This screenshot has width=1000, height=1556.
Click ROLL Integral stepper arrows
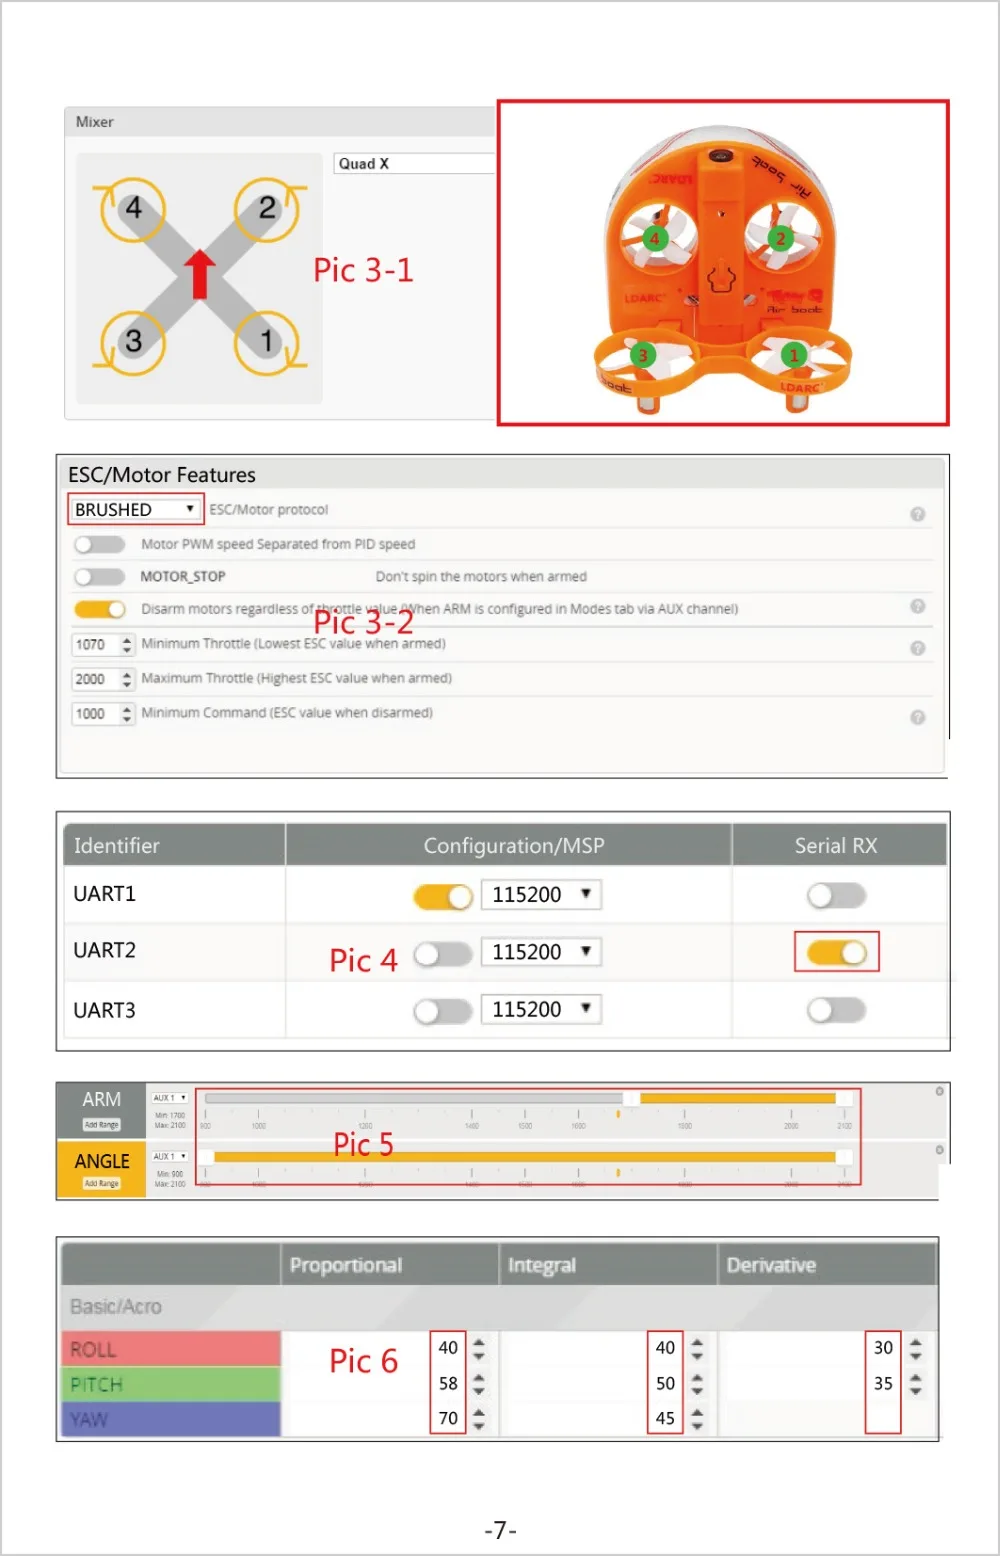click(x=697, y=1349)
